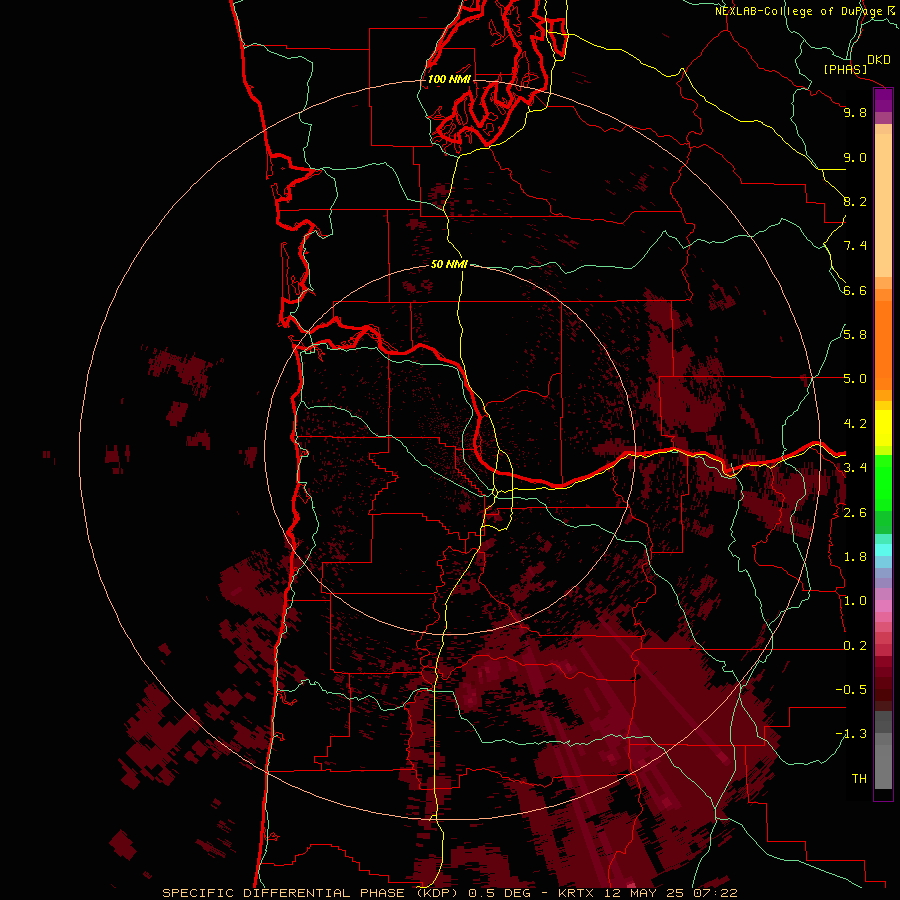Click the 4.2 scale value
Screen dimensions: 900x900
coord(855,424)
